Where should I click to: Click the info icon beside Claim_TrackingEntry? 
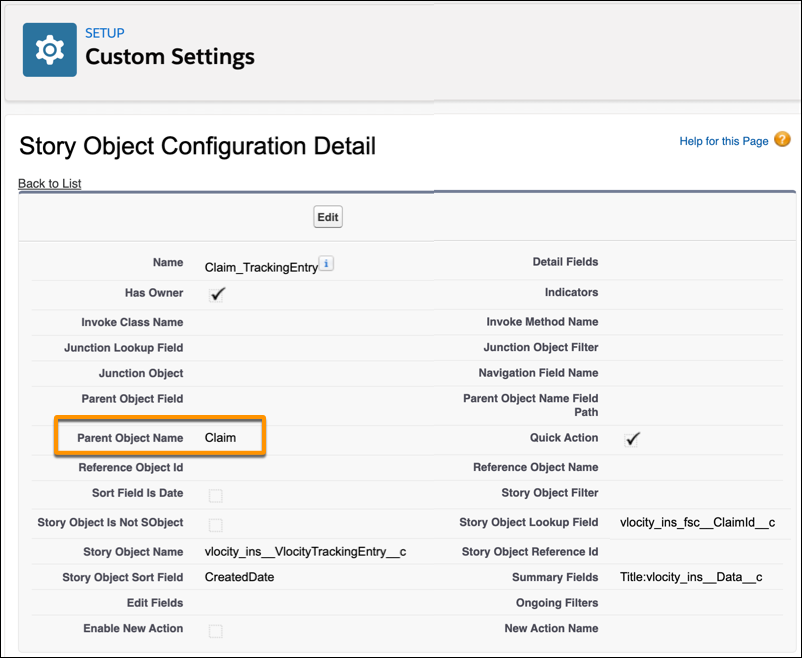[x=326, y=264]
